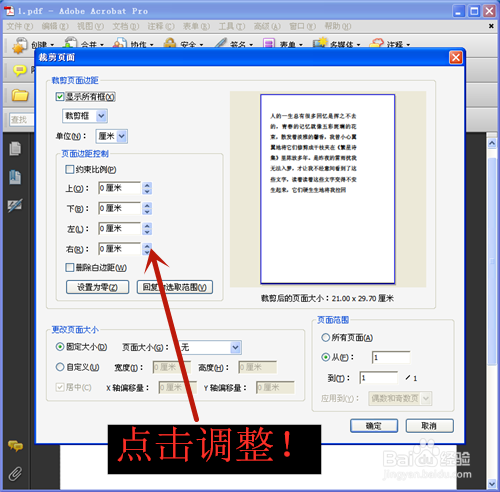Click the Combine (合并) toolbar icon
500x492 pixels.
(70, 43)
